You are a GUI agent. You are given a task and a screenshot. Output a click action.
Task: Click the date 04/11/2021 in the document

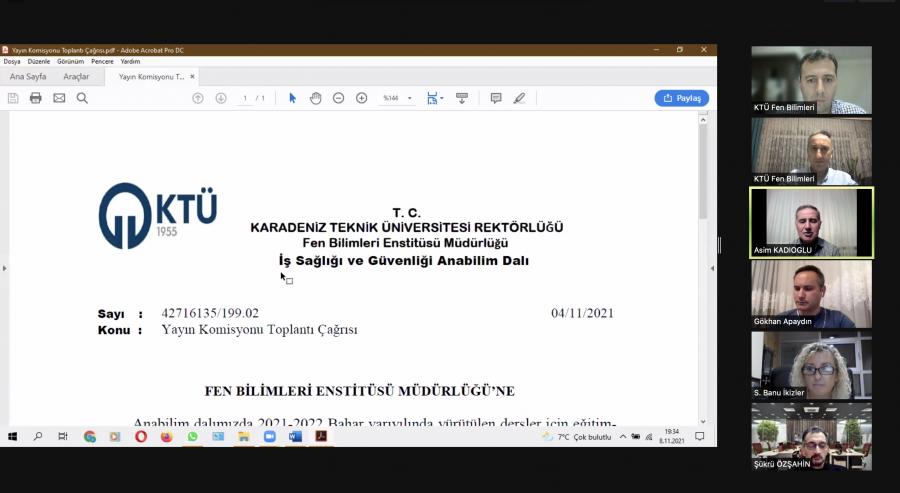582,313
